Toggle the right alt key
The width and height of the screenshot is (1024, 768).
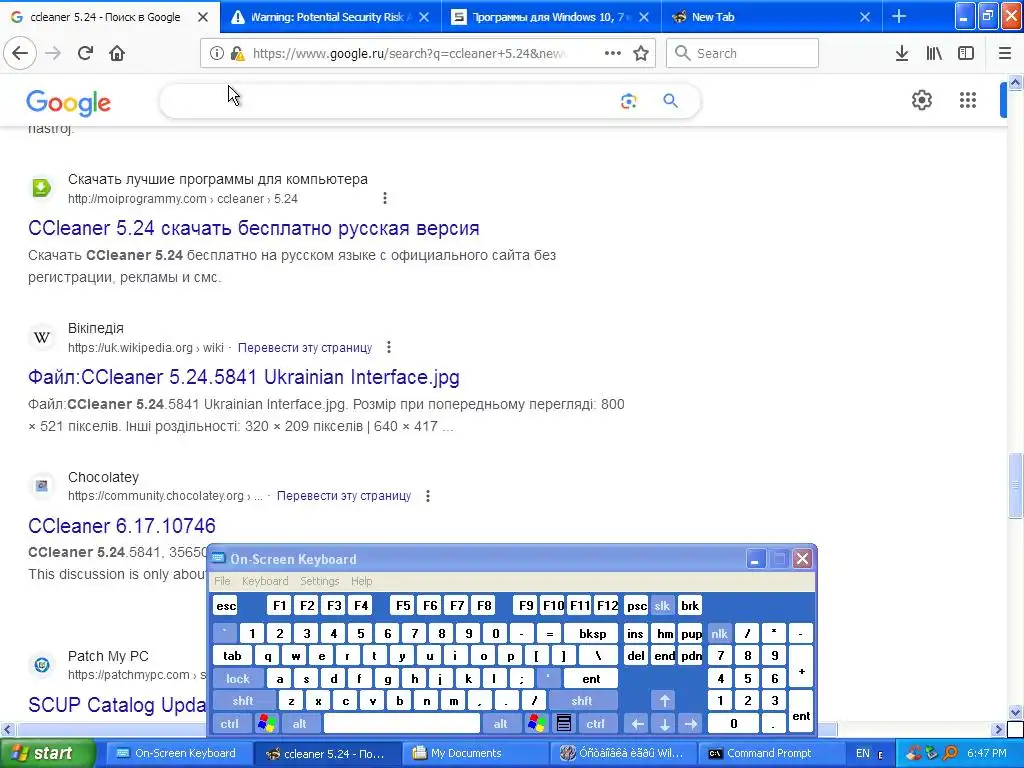[x=501, y=724]
